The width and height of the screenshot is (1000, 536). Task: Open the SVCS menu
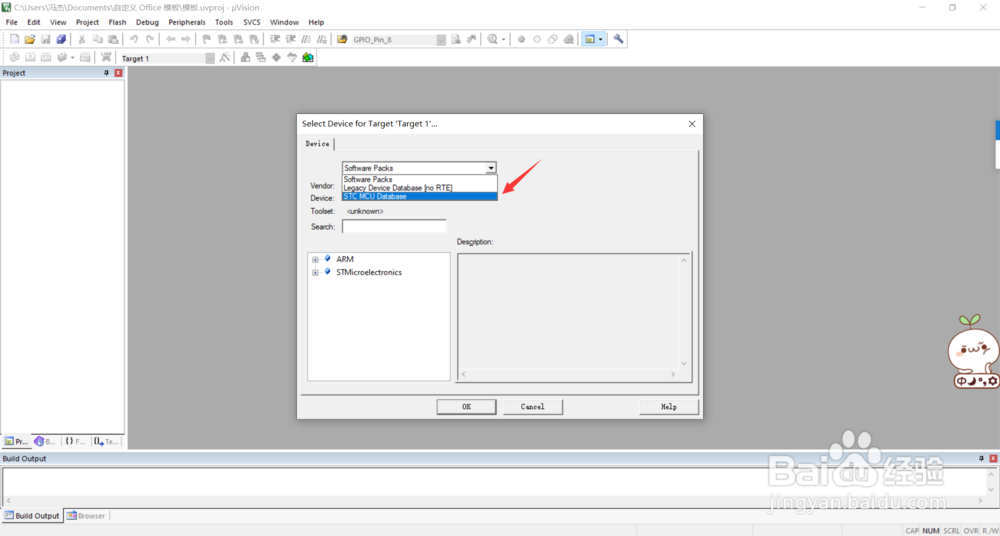coord(252,22)
